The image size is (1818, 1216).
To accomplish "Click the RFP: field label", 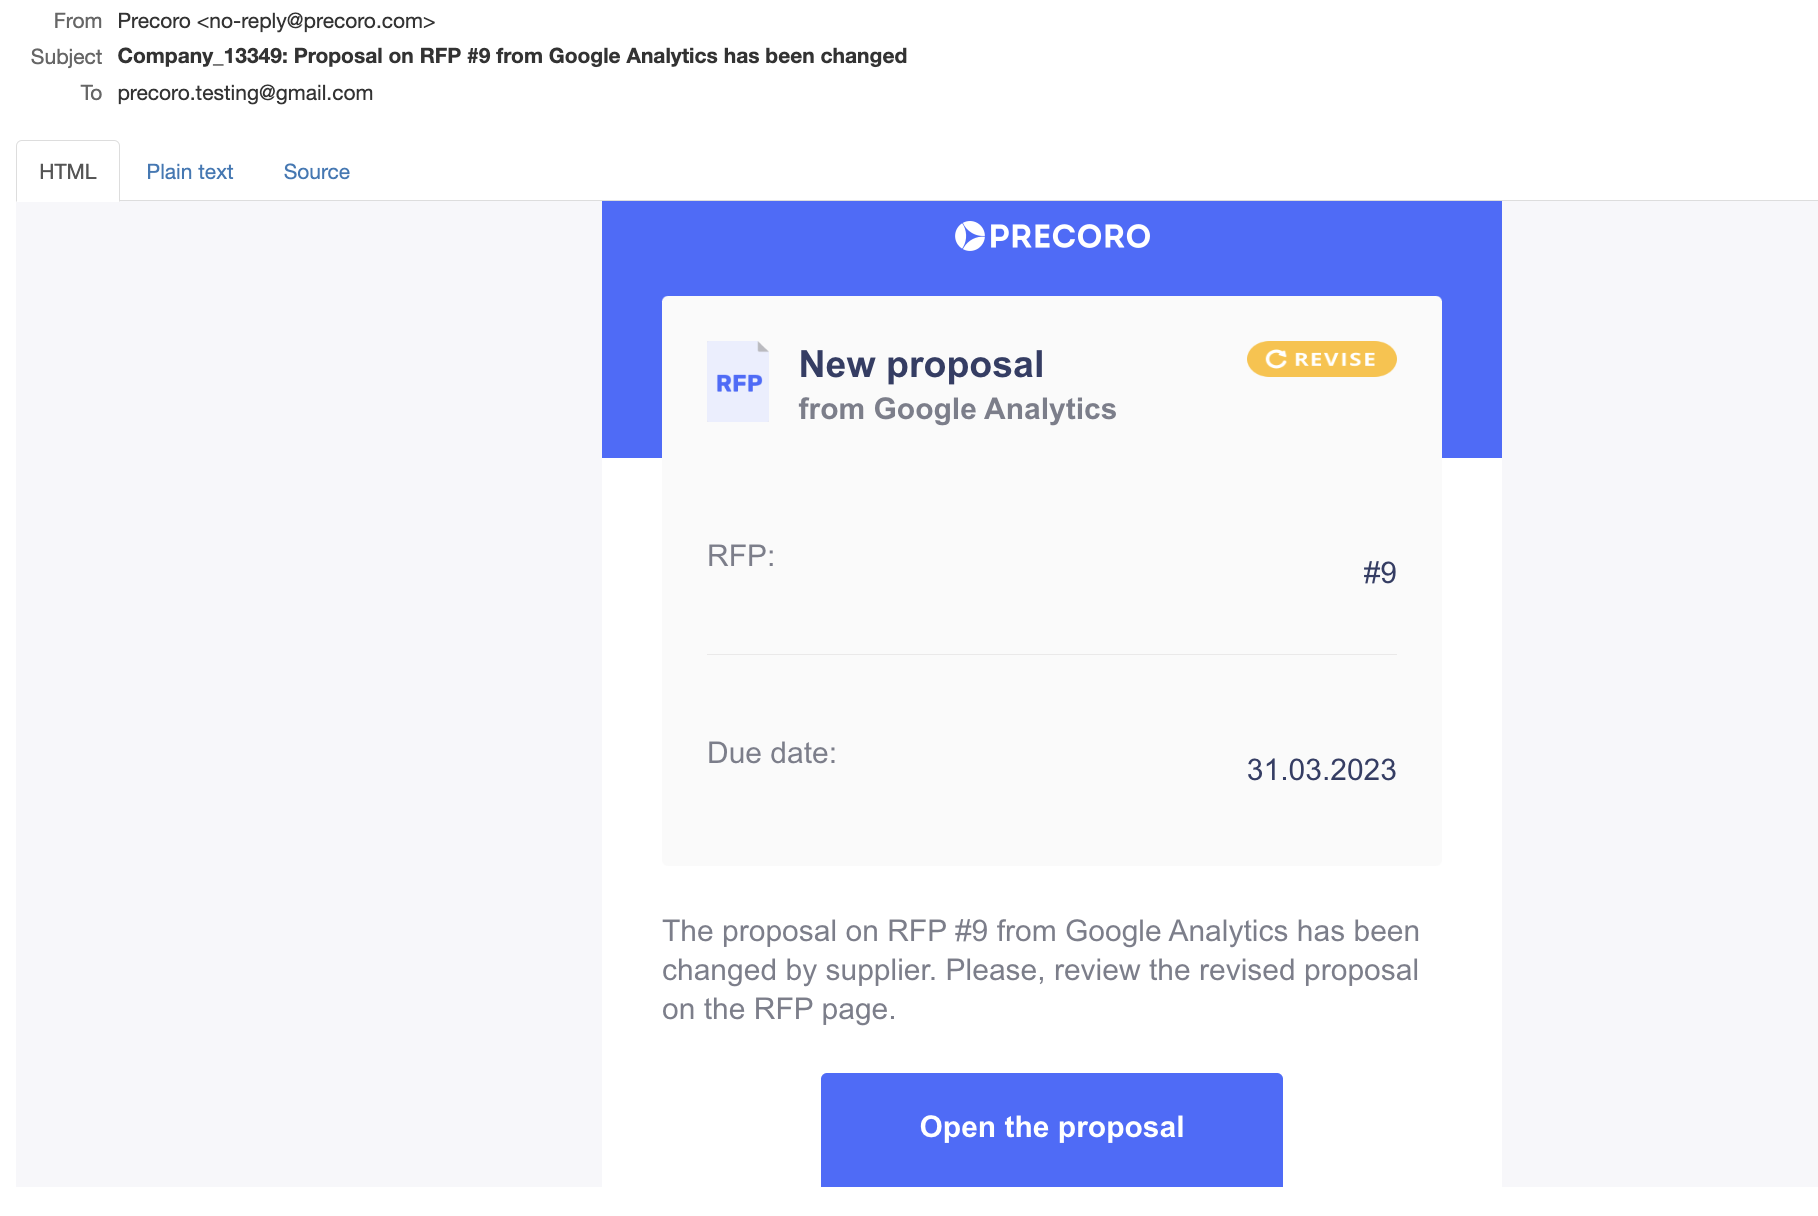I will [741, 556].
